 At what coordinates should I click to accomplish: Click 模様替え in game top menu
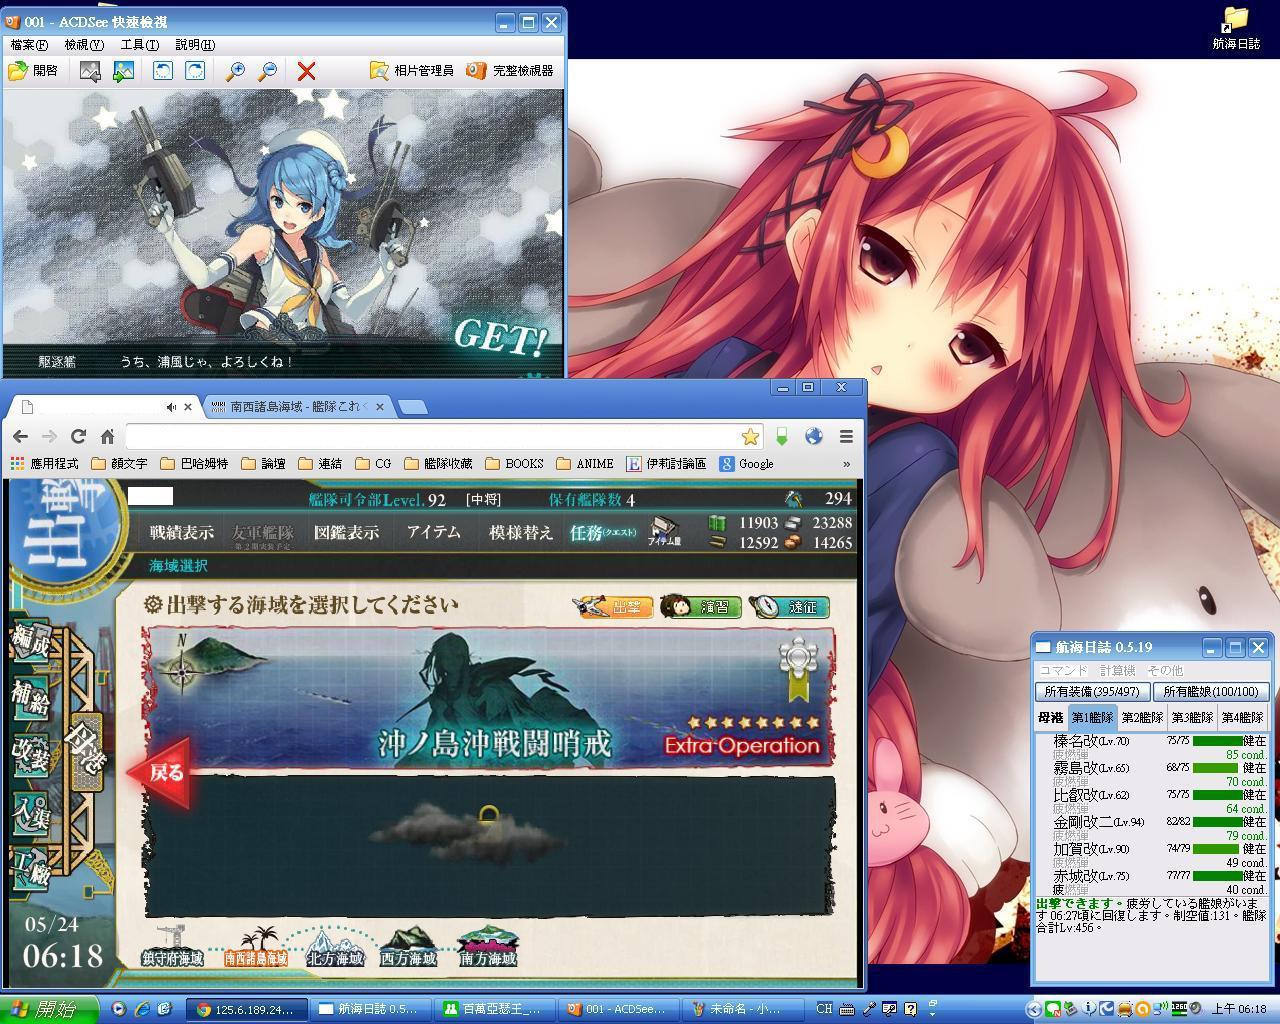(520, 532)
